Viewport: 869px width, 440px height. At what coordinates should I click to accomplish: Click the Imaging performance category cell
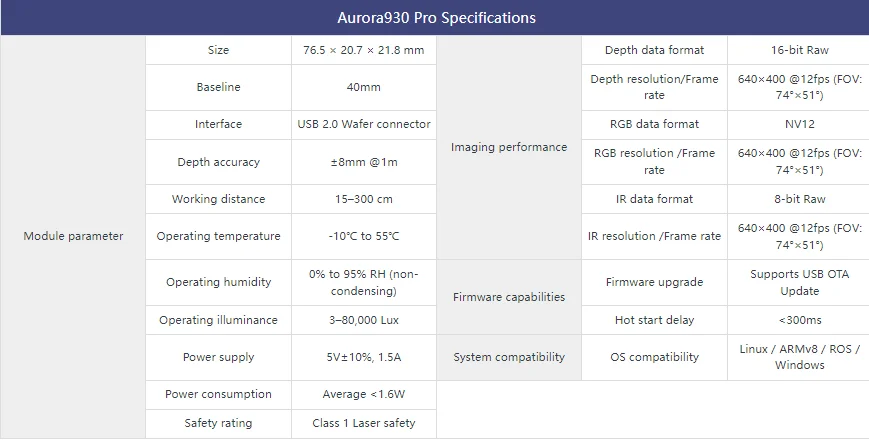pyautogui.click(x=509, y=147)
